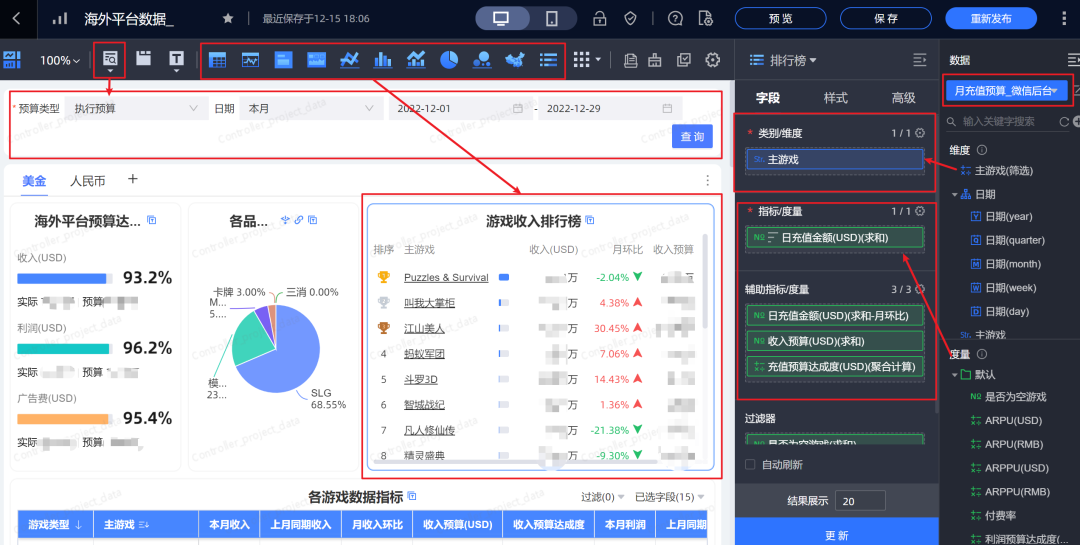1080x545 pixels.
Task: Add a line chart from the toolbar
Action: pos(349,60)
